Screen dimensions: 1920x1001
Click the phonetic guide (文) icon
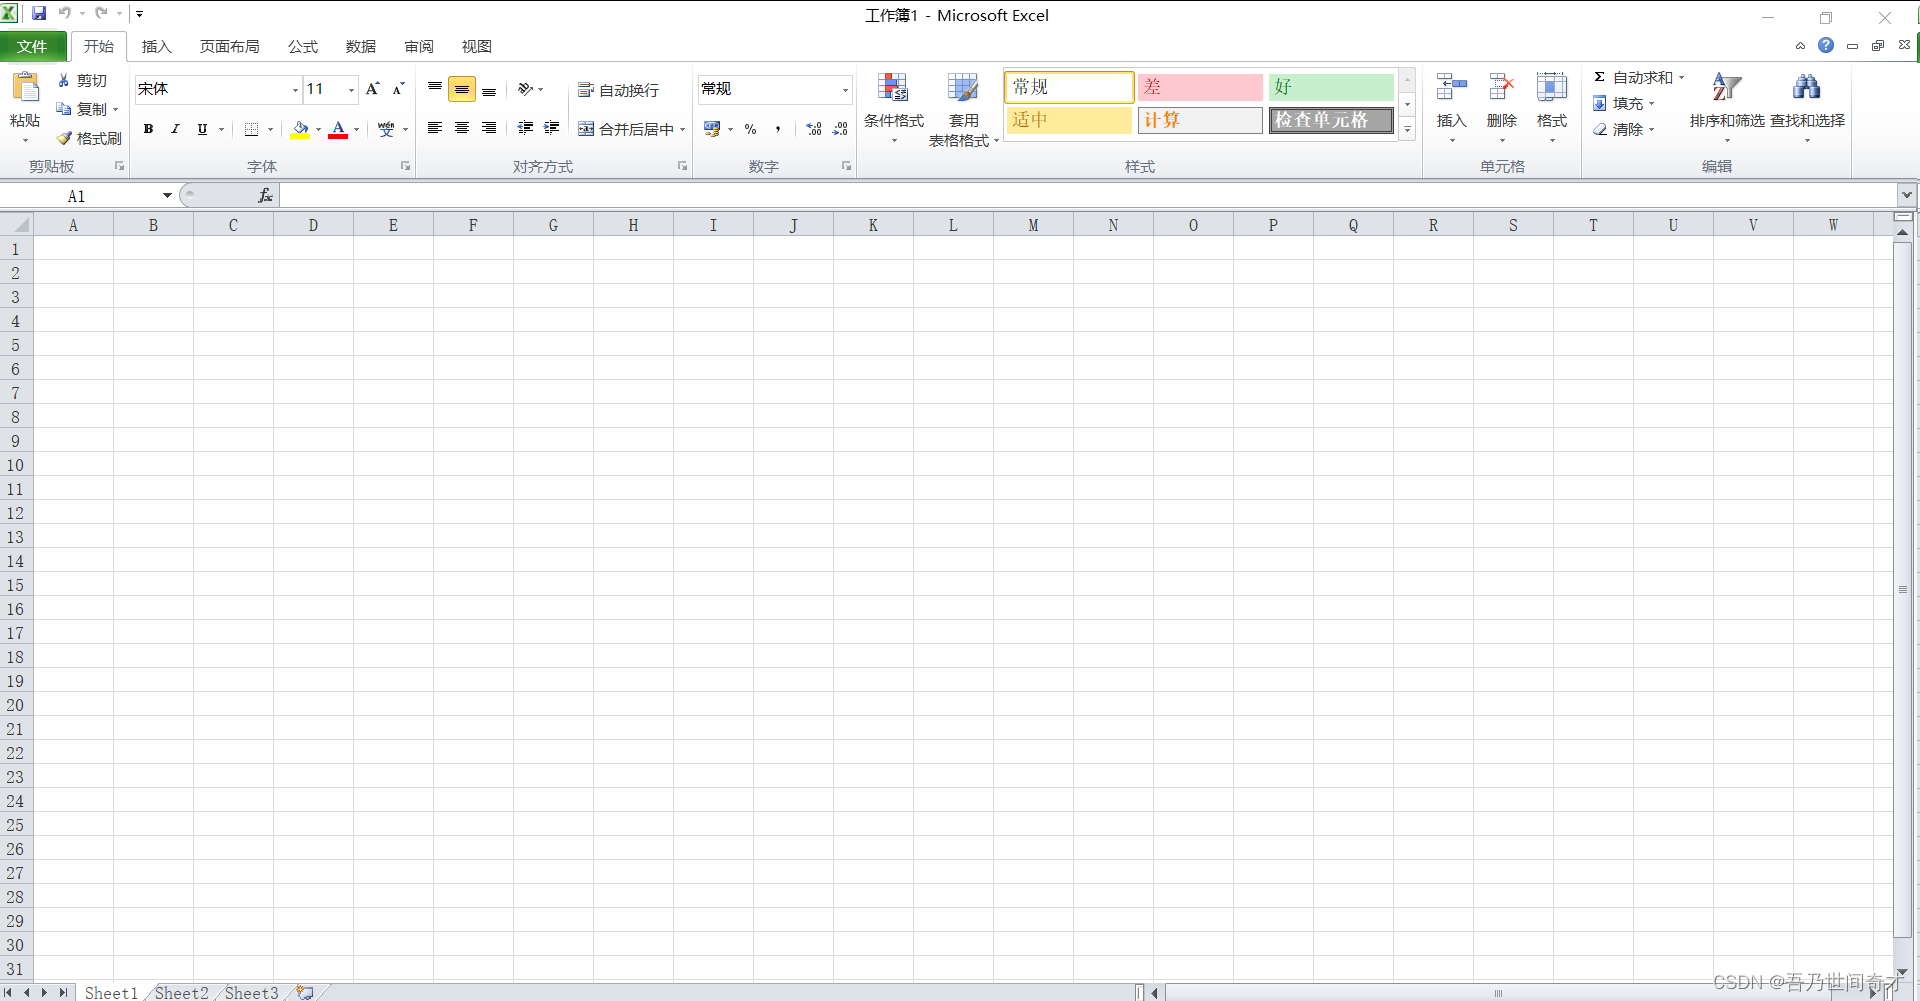386,129
